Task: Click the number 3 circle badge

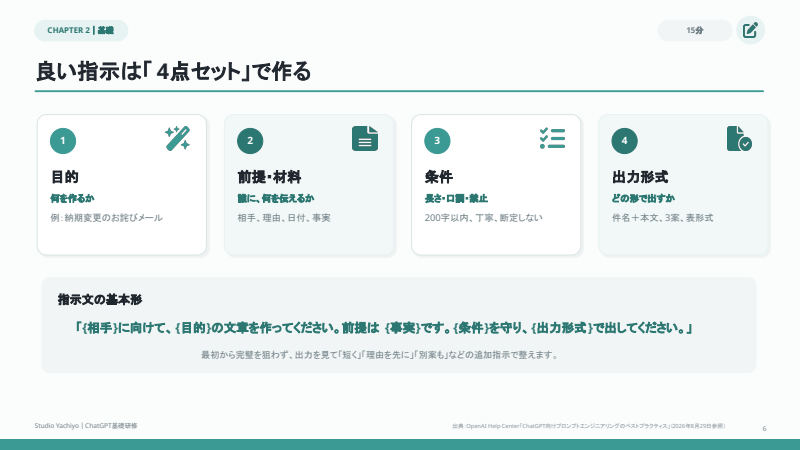Action: pos(437,141)
